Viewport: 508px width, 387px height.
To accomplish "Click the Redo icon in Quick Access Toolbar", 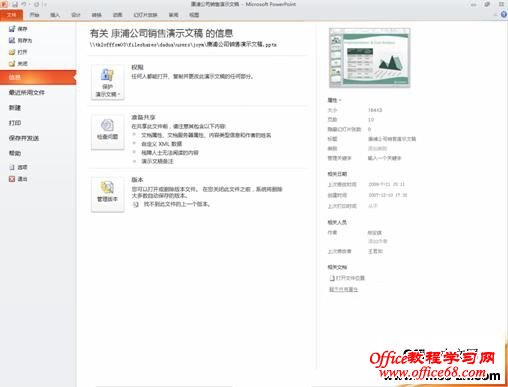I will tap(36, 4).
